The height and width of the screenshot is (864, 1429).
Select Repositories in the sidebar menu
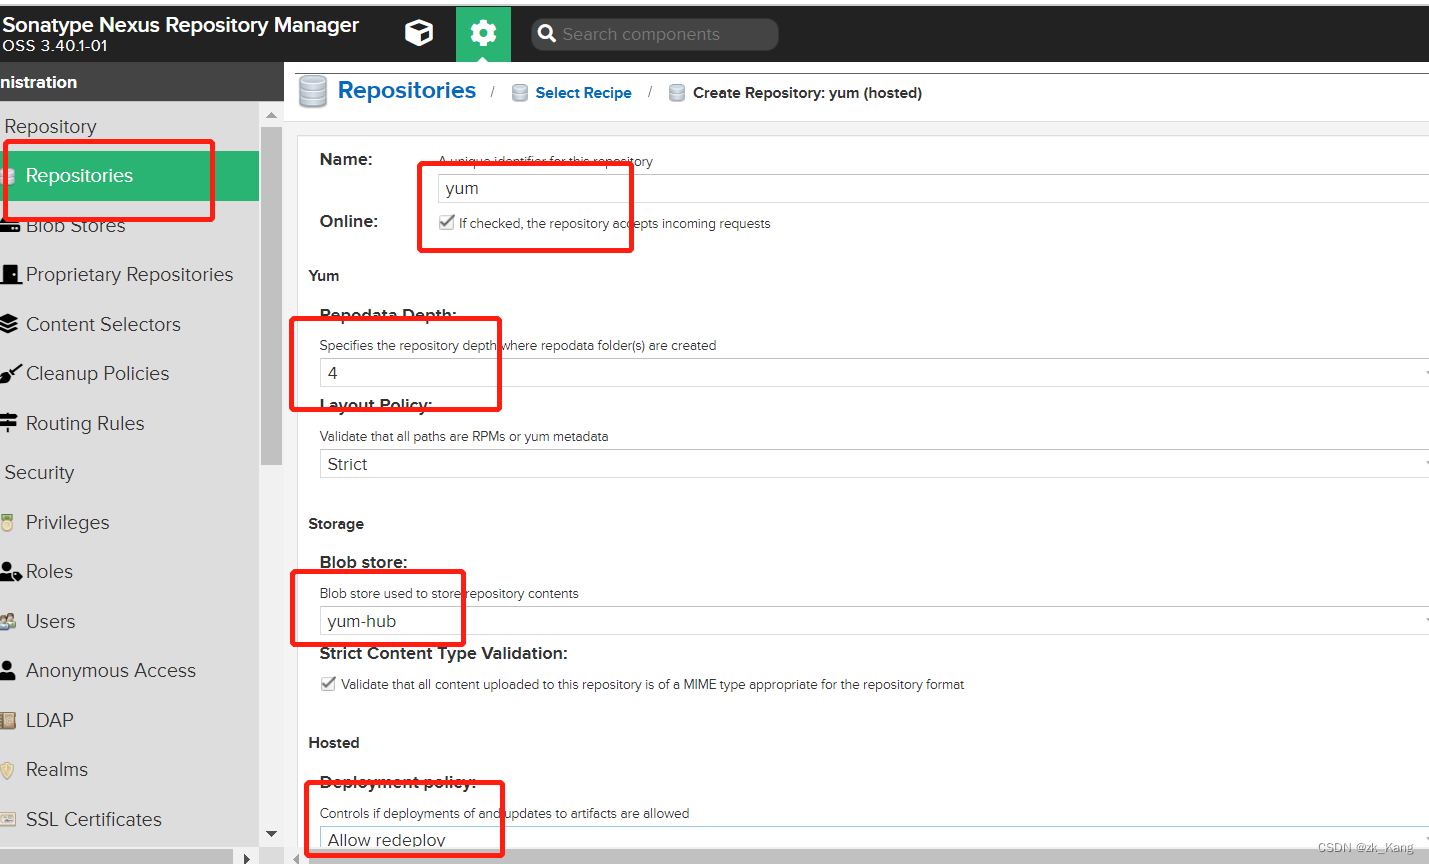(x=80, y=176)
